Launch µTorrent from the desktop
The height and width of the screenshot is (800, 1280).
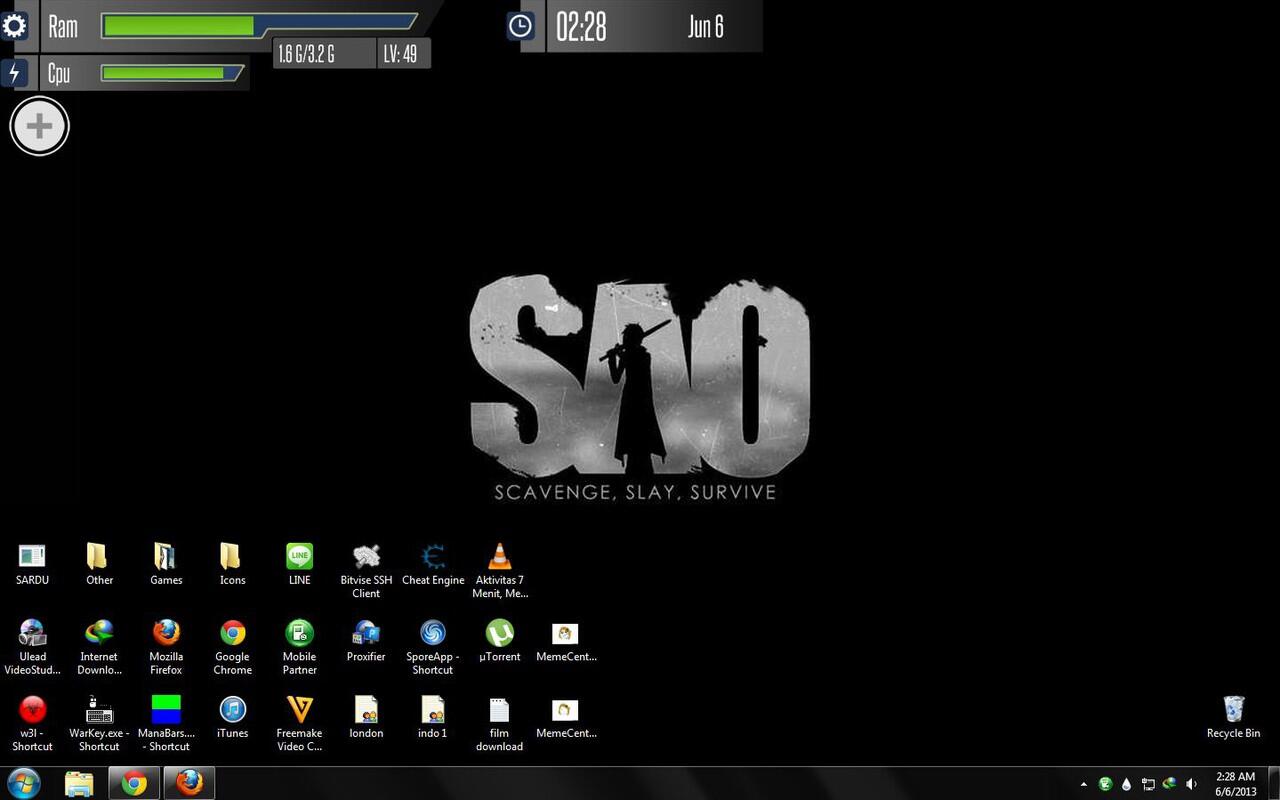[499, 641]
